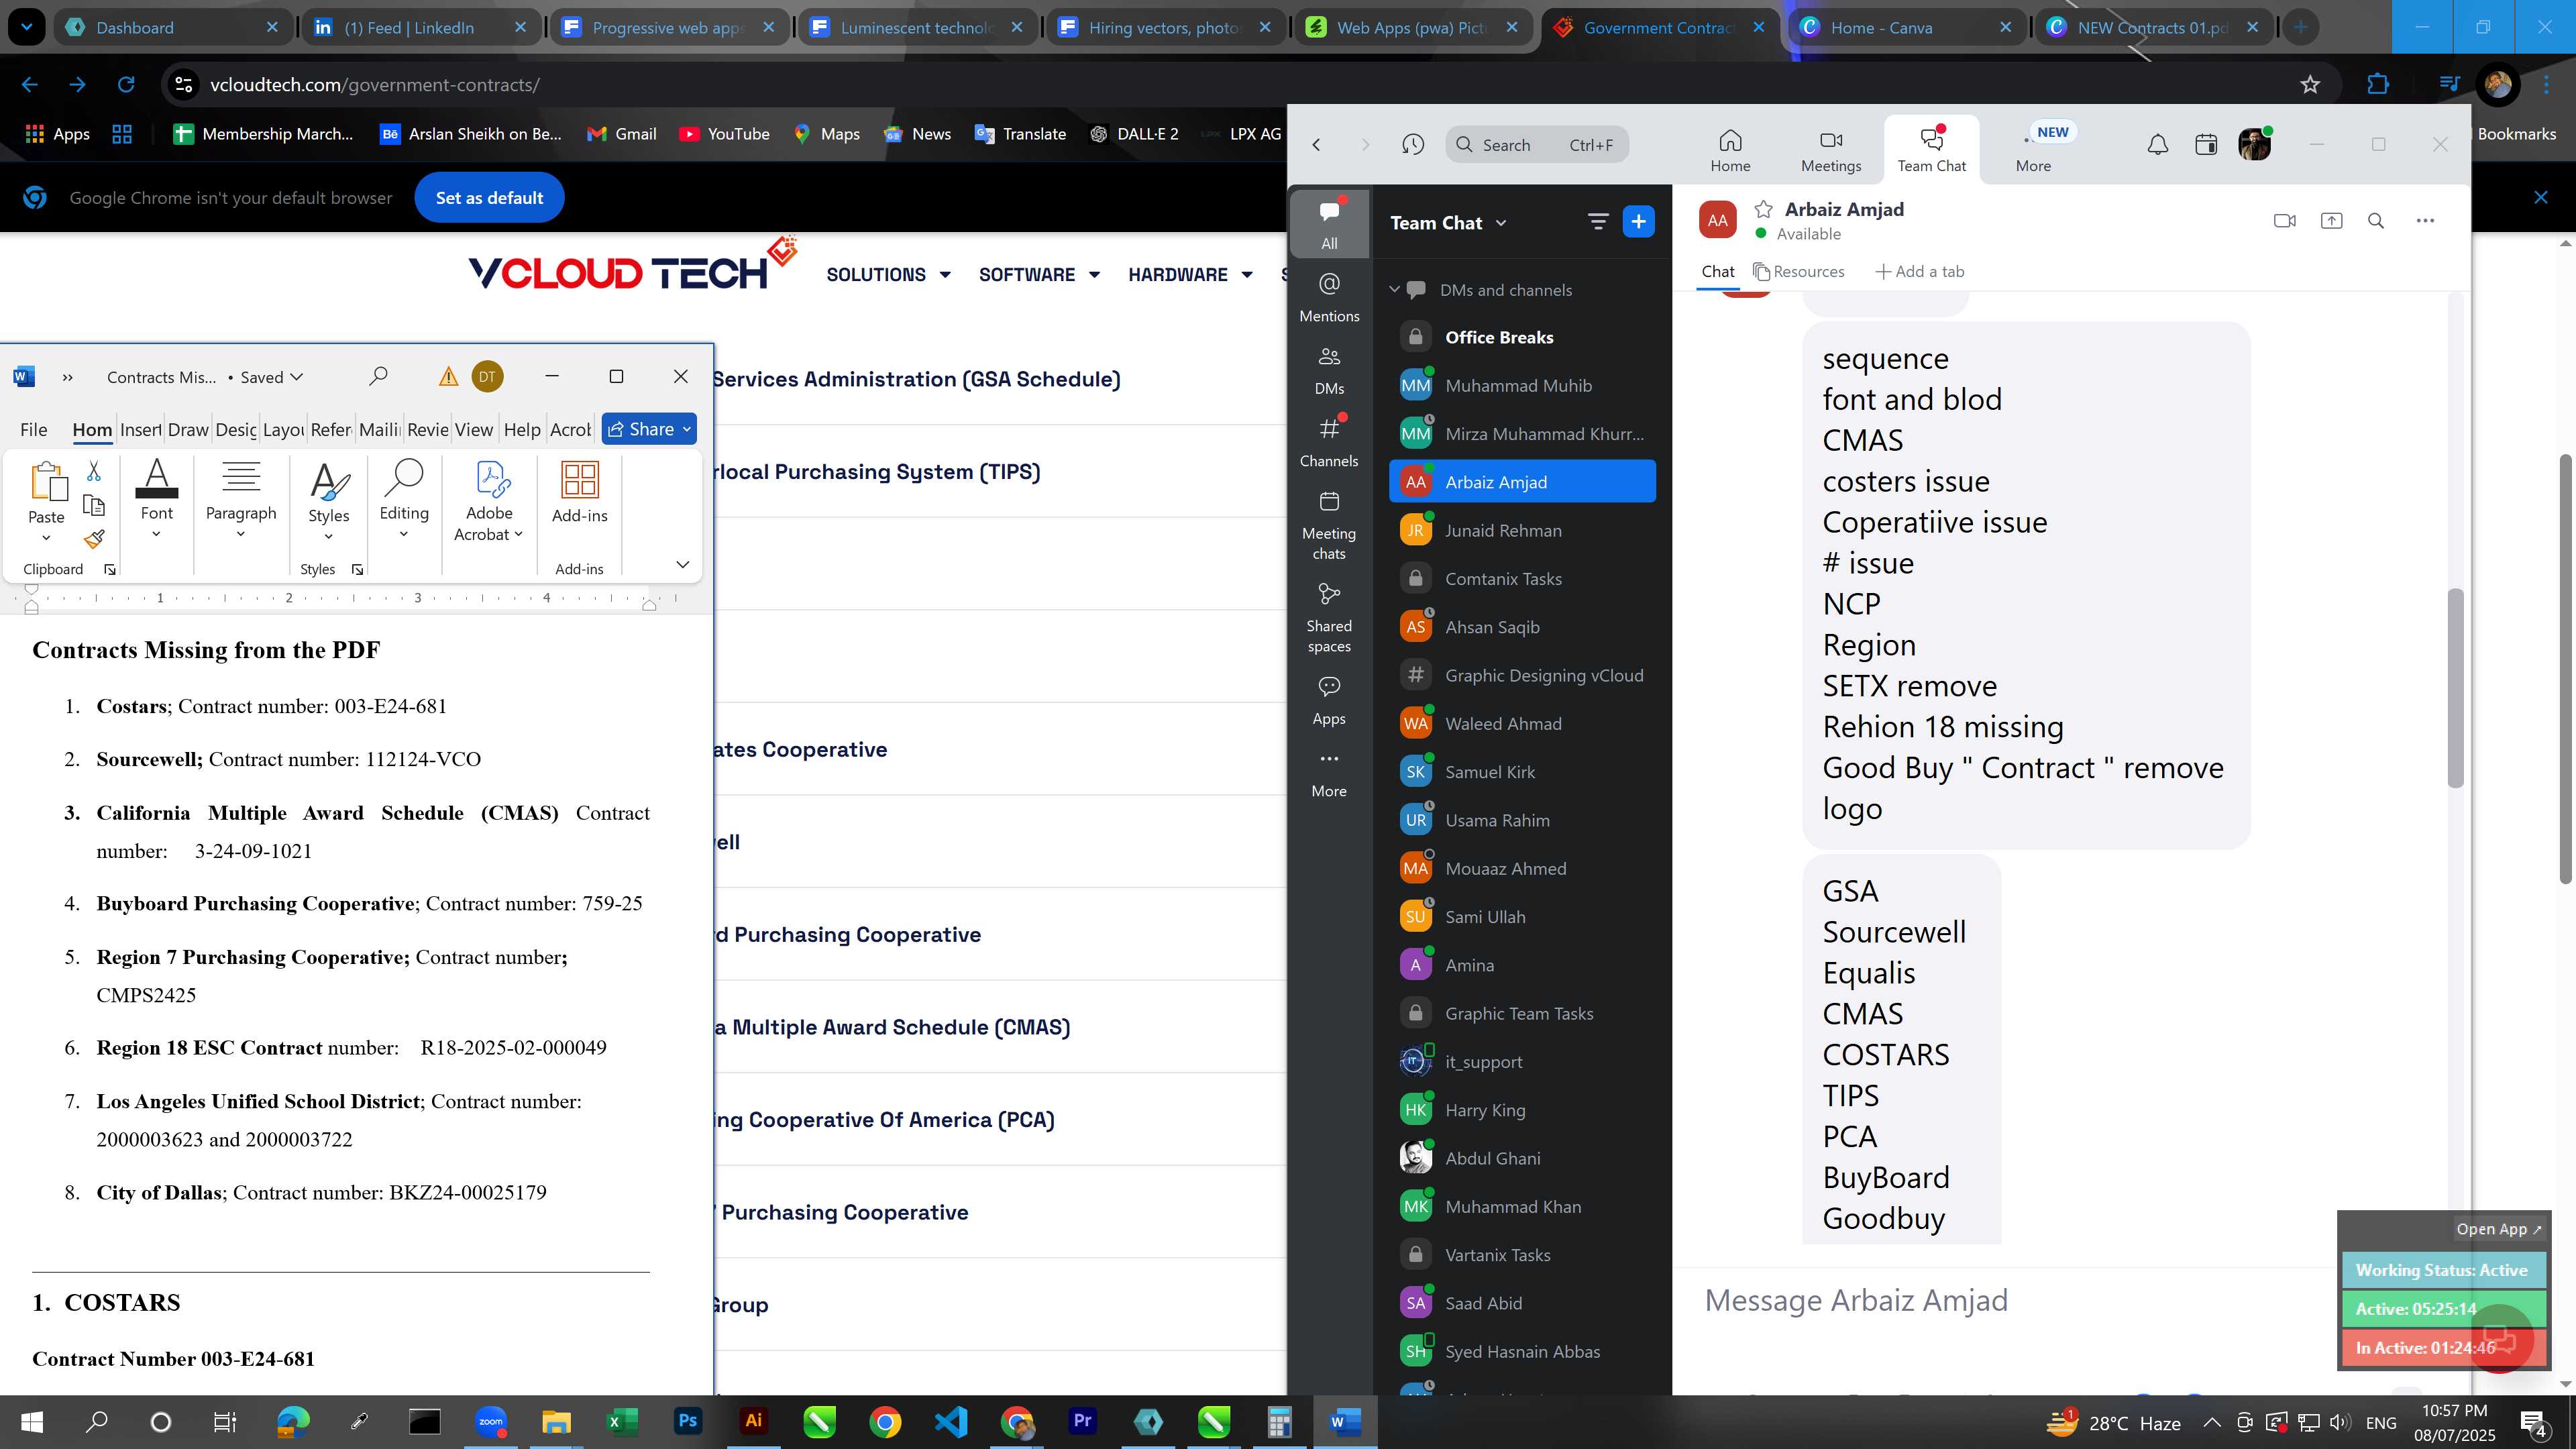This screenshot has width=2576, height=1449.
Task: Click the warning triangle icon in Word title bar
Action: click(x=448, y=376)
